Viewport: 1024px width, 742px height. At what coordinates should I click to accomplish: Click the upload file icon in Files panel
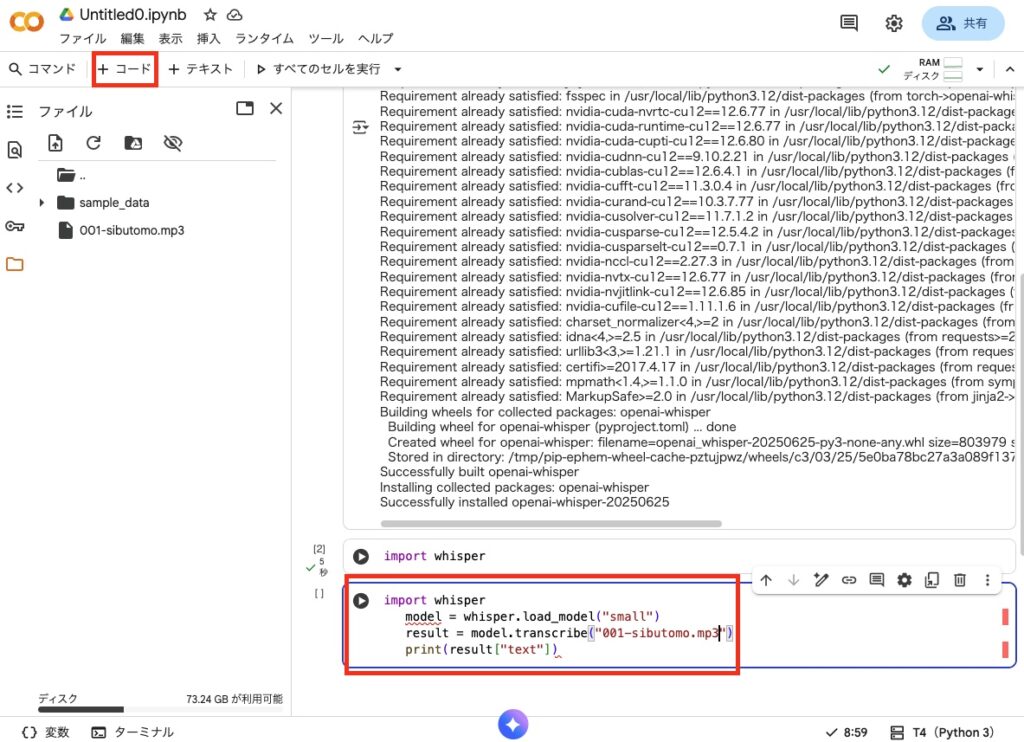pos(56,143)
